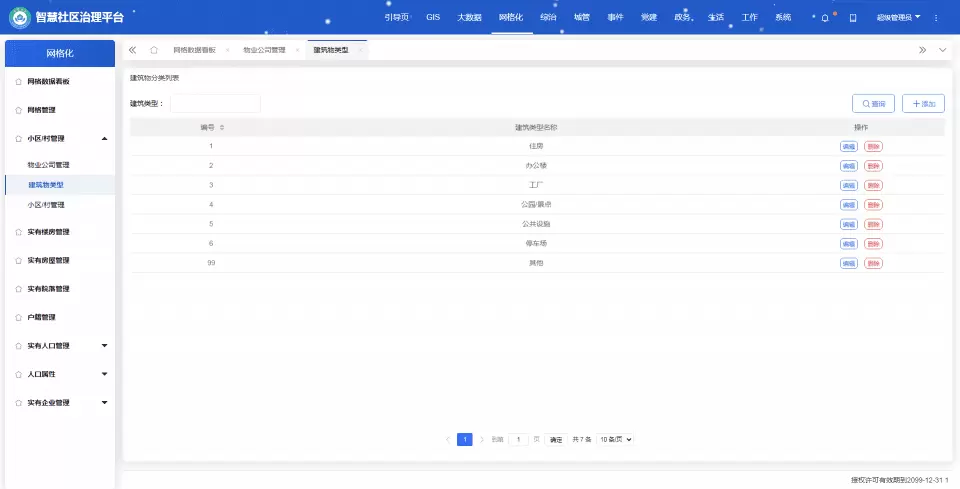Open the 10条/页 page size dropdown
The height and width of the screenshot is (489, 960).
coord(616,439)
